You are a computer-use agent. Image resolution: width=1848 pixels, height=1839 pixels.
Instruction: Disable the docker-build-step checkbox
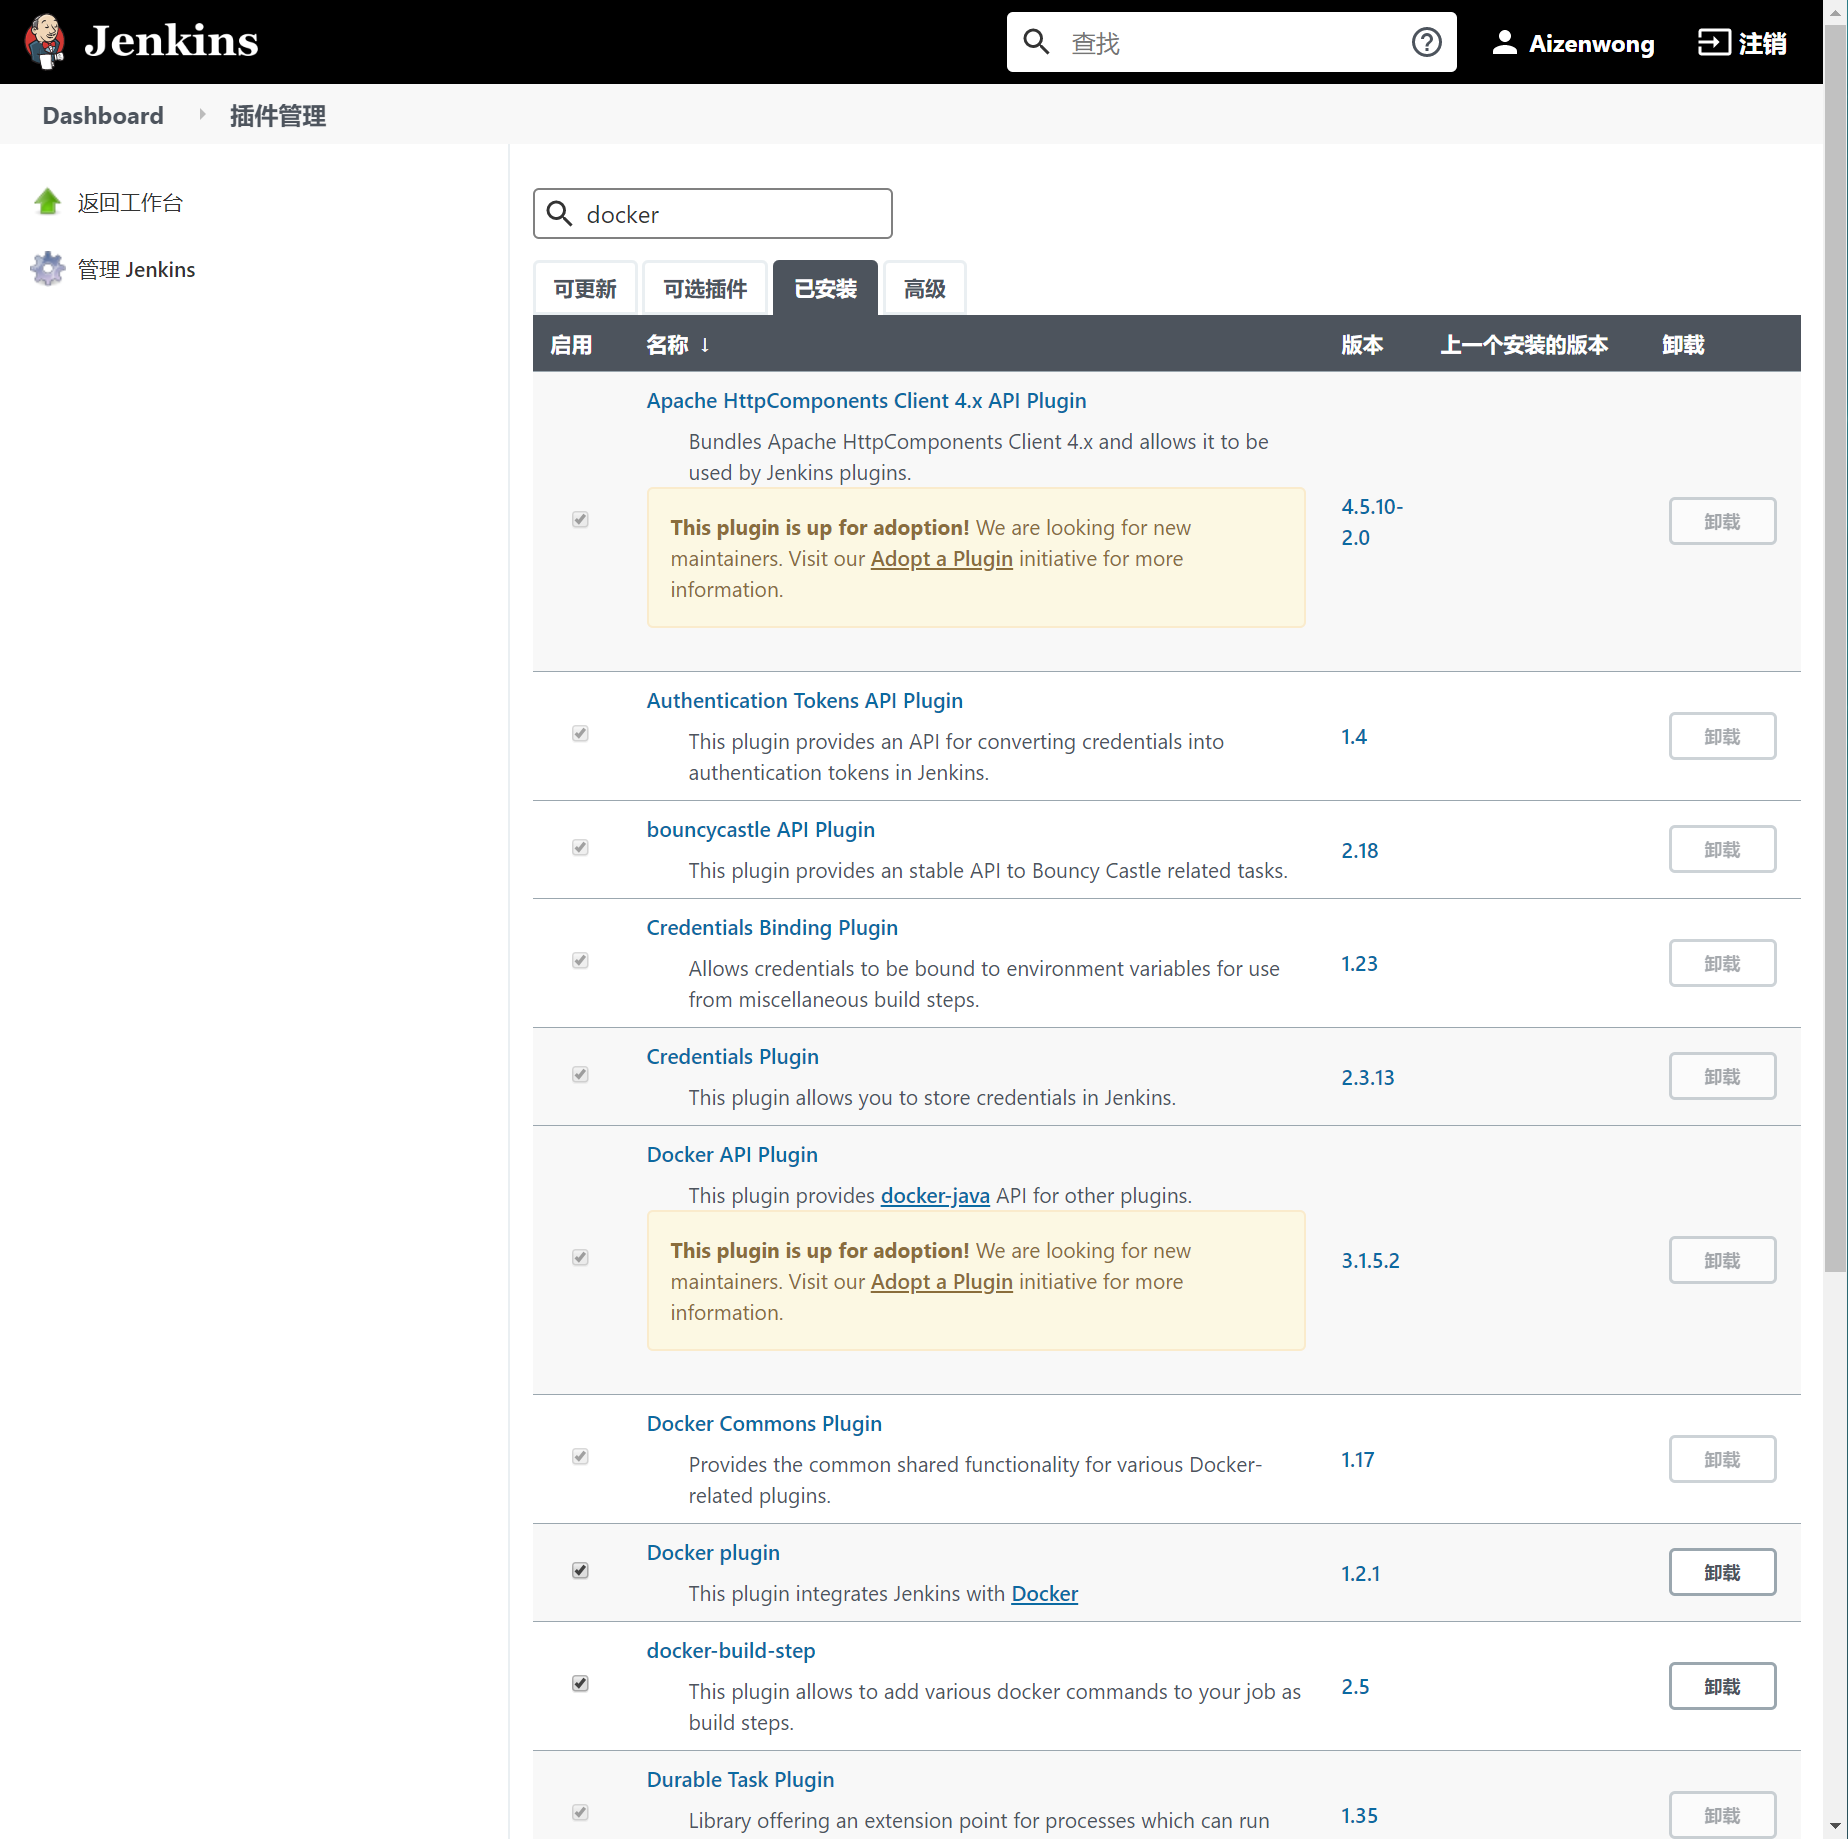pos(580,1684)
